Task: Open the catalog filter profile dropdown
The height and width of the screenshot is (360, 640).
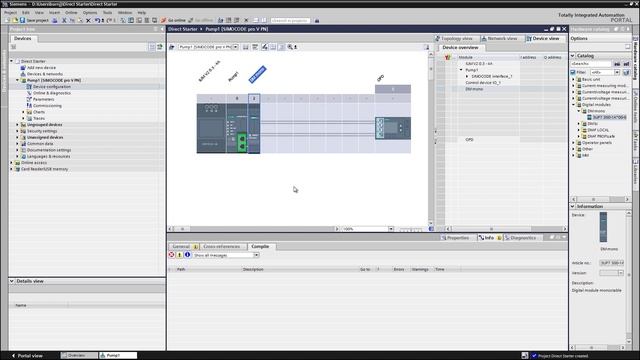Action: [x=617, y=72]
